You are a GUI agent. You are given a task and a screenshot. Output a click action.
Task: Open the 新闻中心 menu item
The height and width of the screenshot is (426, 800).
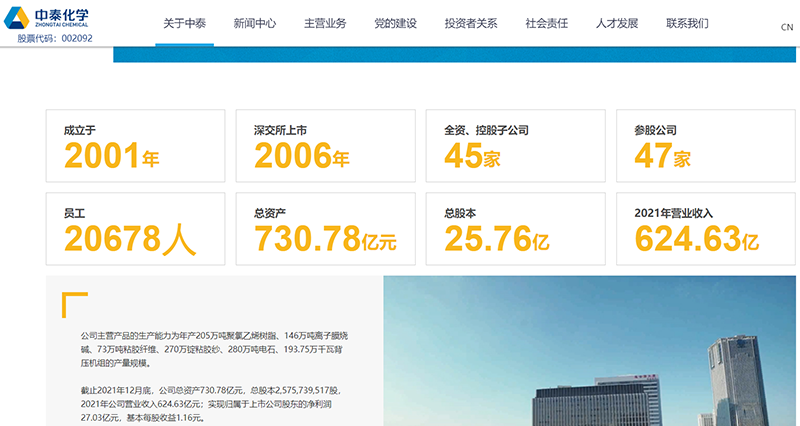pyautogui.click(x=255, y=23)
